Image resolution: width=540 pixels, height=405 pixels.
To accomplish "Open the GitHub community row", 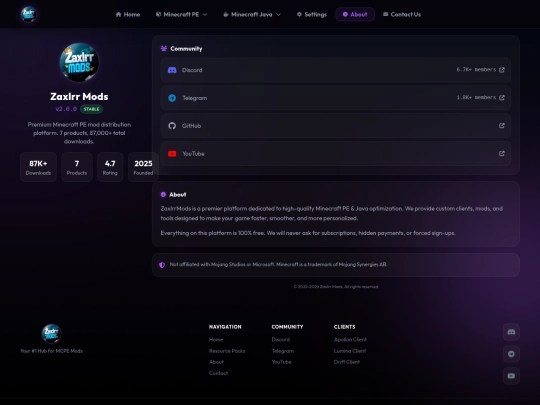I will click(335, 126).
